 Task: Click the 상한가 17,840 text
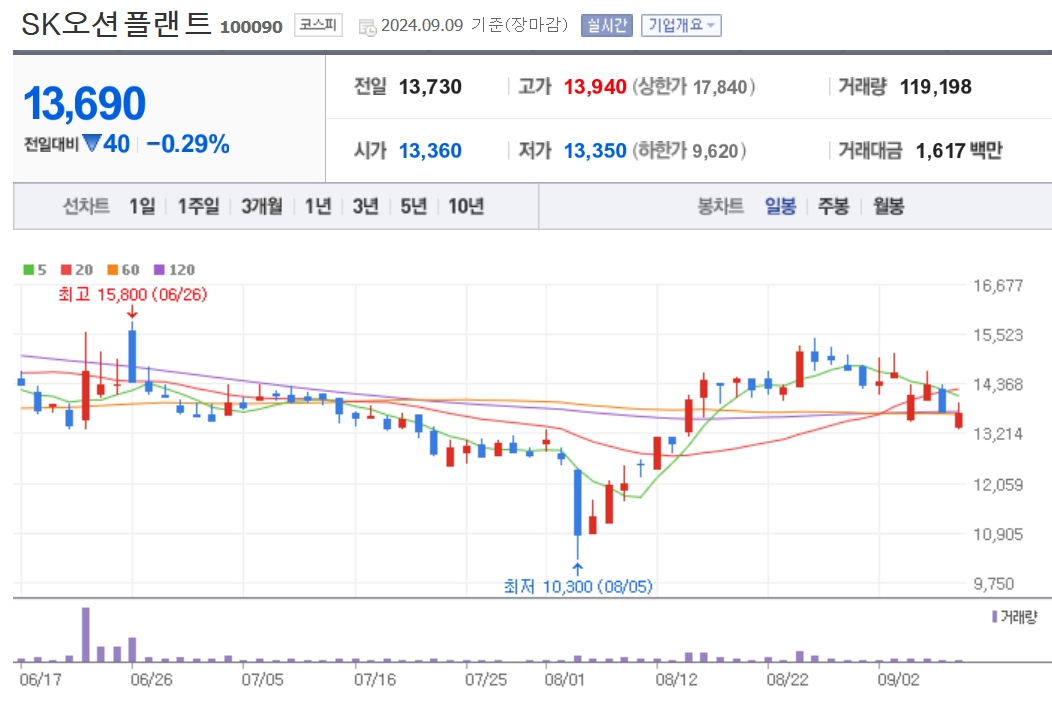(x=694, y=87)
